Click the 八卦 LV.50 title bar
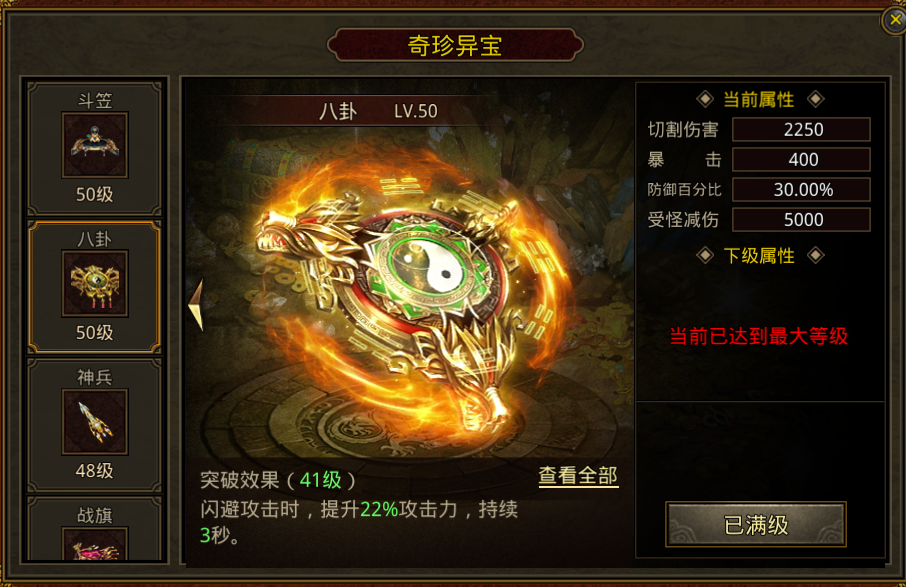The height and width of the screenshot is (587, 906). click(x=378, y=111)
